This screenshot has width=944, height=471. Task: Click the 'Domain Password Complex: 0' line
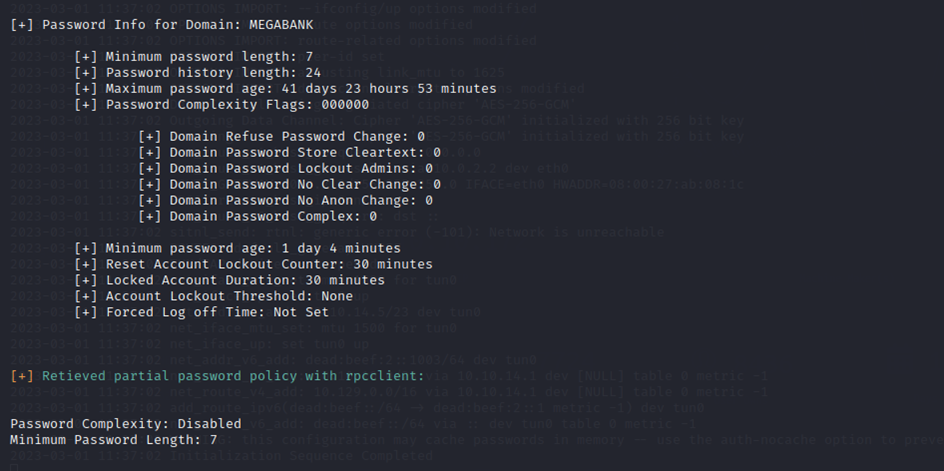(257, 216)
